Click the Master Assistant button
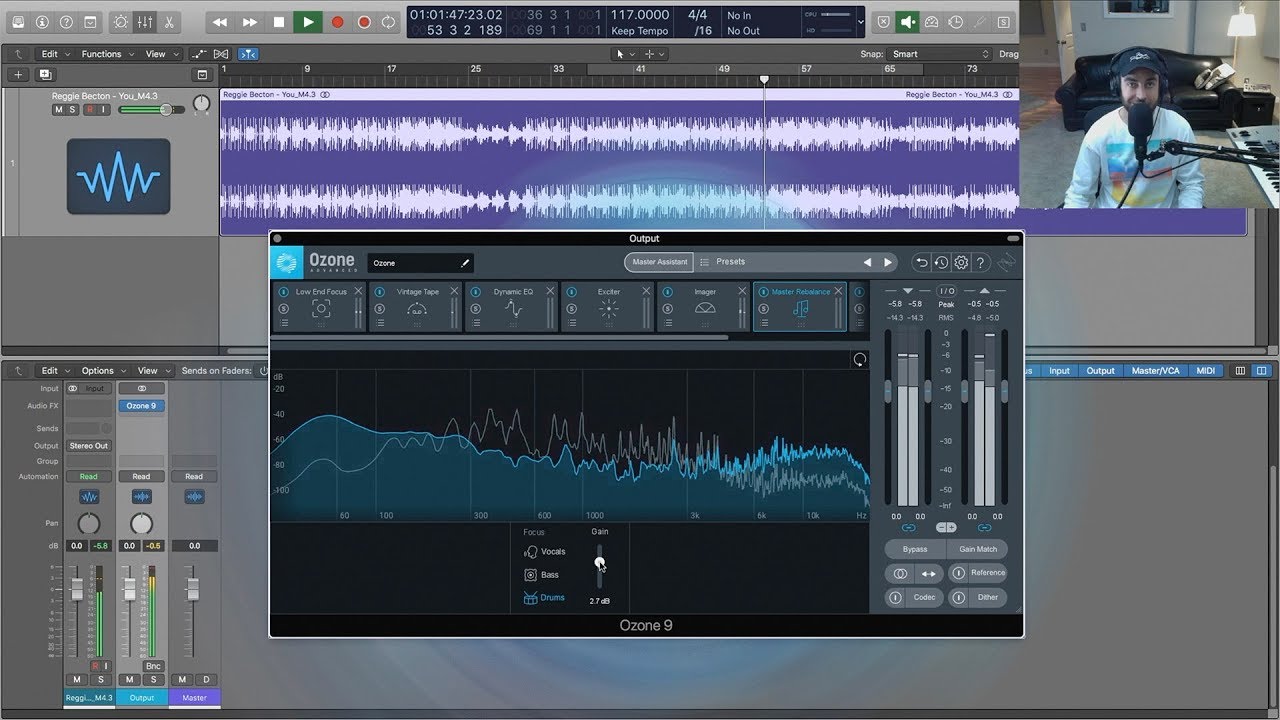 tap(660, 262)
